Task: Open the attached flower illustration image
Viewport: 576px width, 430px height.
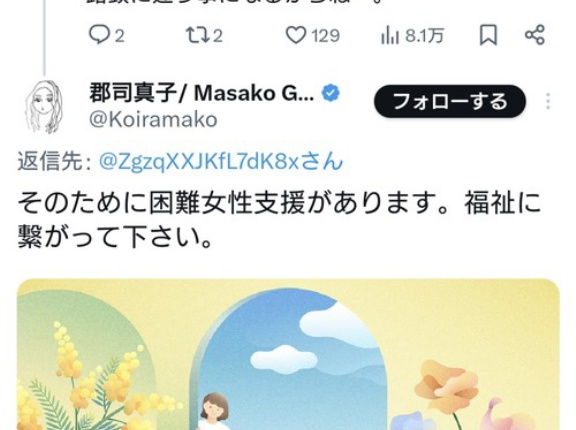Action: (x=288, y=354)
